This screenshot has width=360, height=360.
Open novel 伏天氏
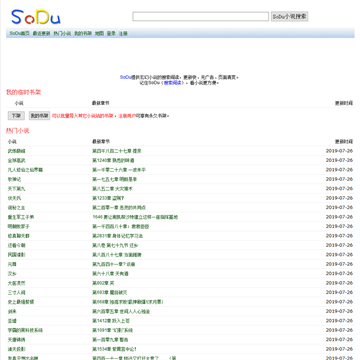(15, 198)
